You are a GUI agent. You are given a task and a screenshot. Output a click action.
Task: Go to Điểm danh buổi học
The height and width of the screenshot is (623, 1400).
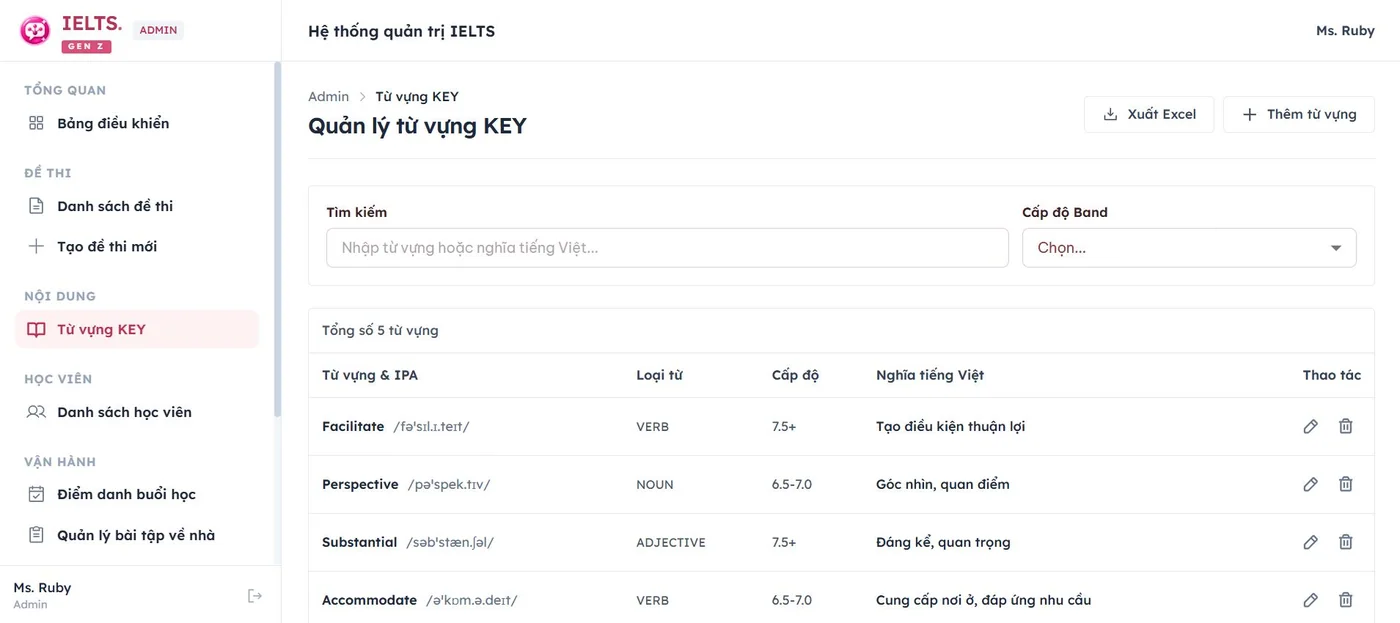(x=137, y=494)
